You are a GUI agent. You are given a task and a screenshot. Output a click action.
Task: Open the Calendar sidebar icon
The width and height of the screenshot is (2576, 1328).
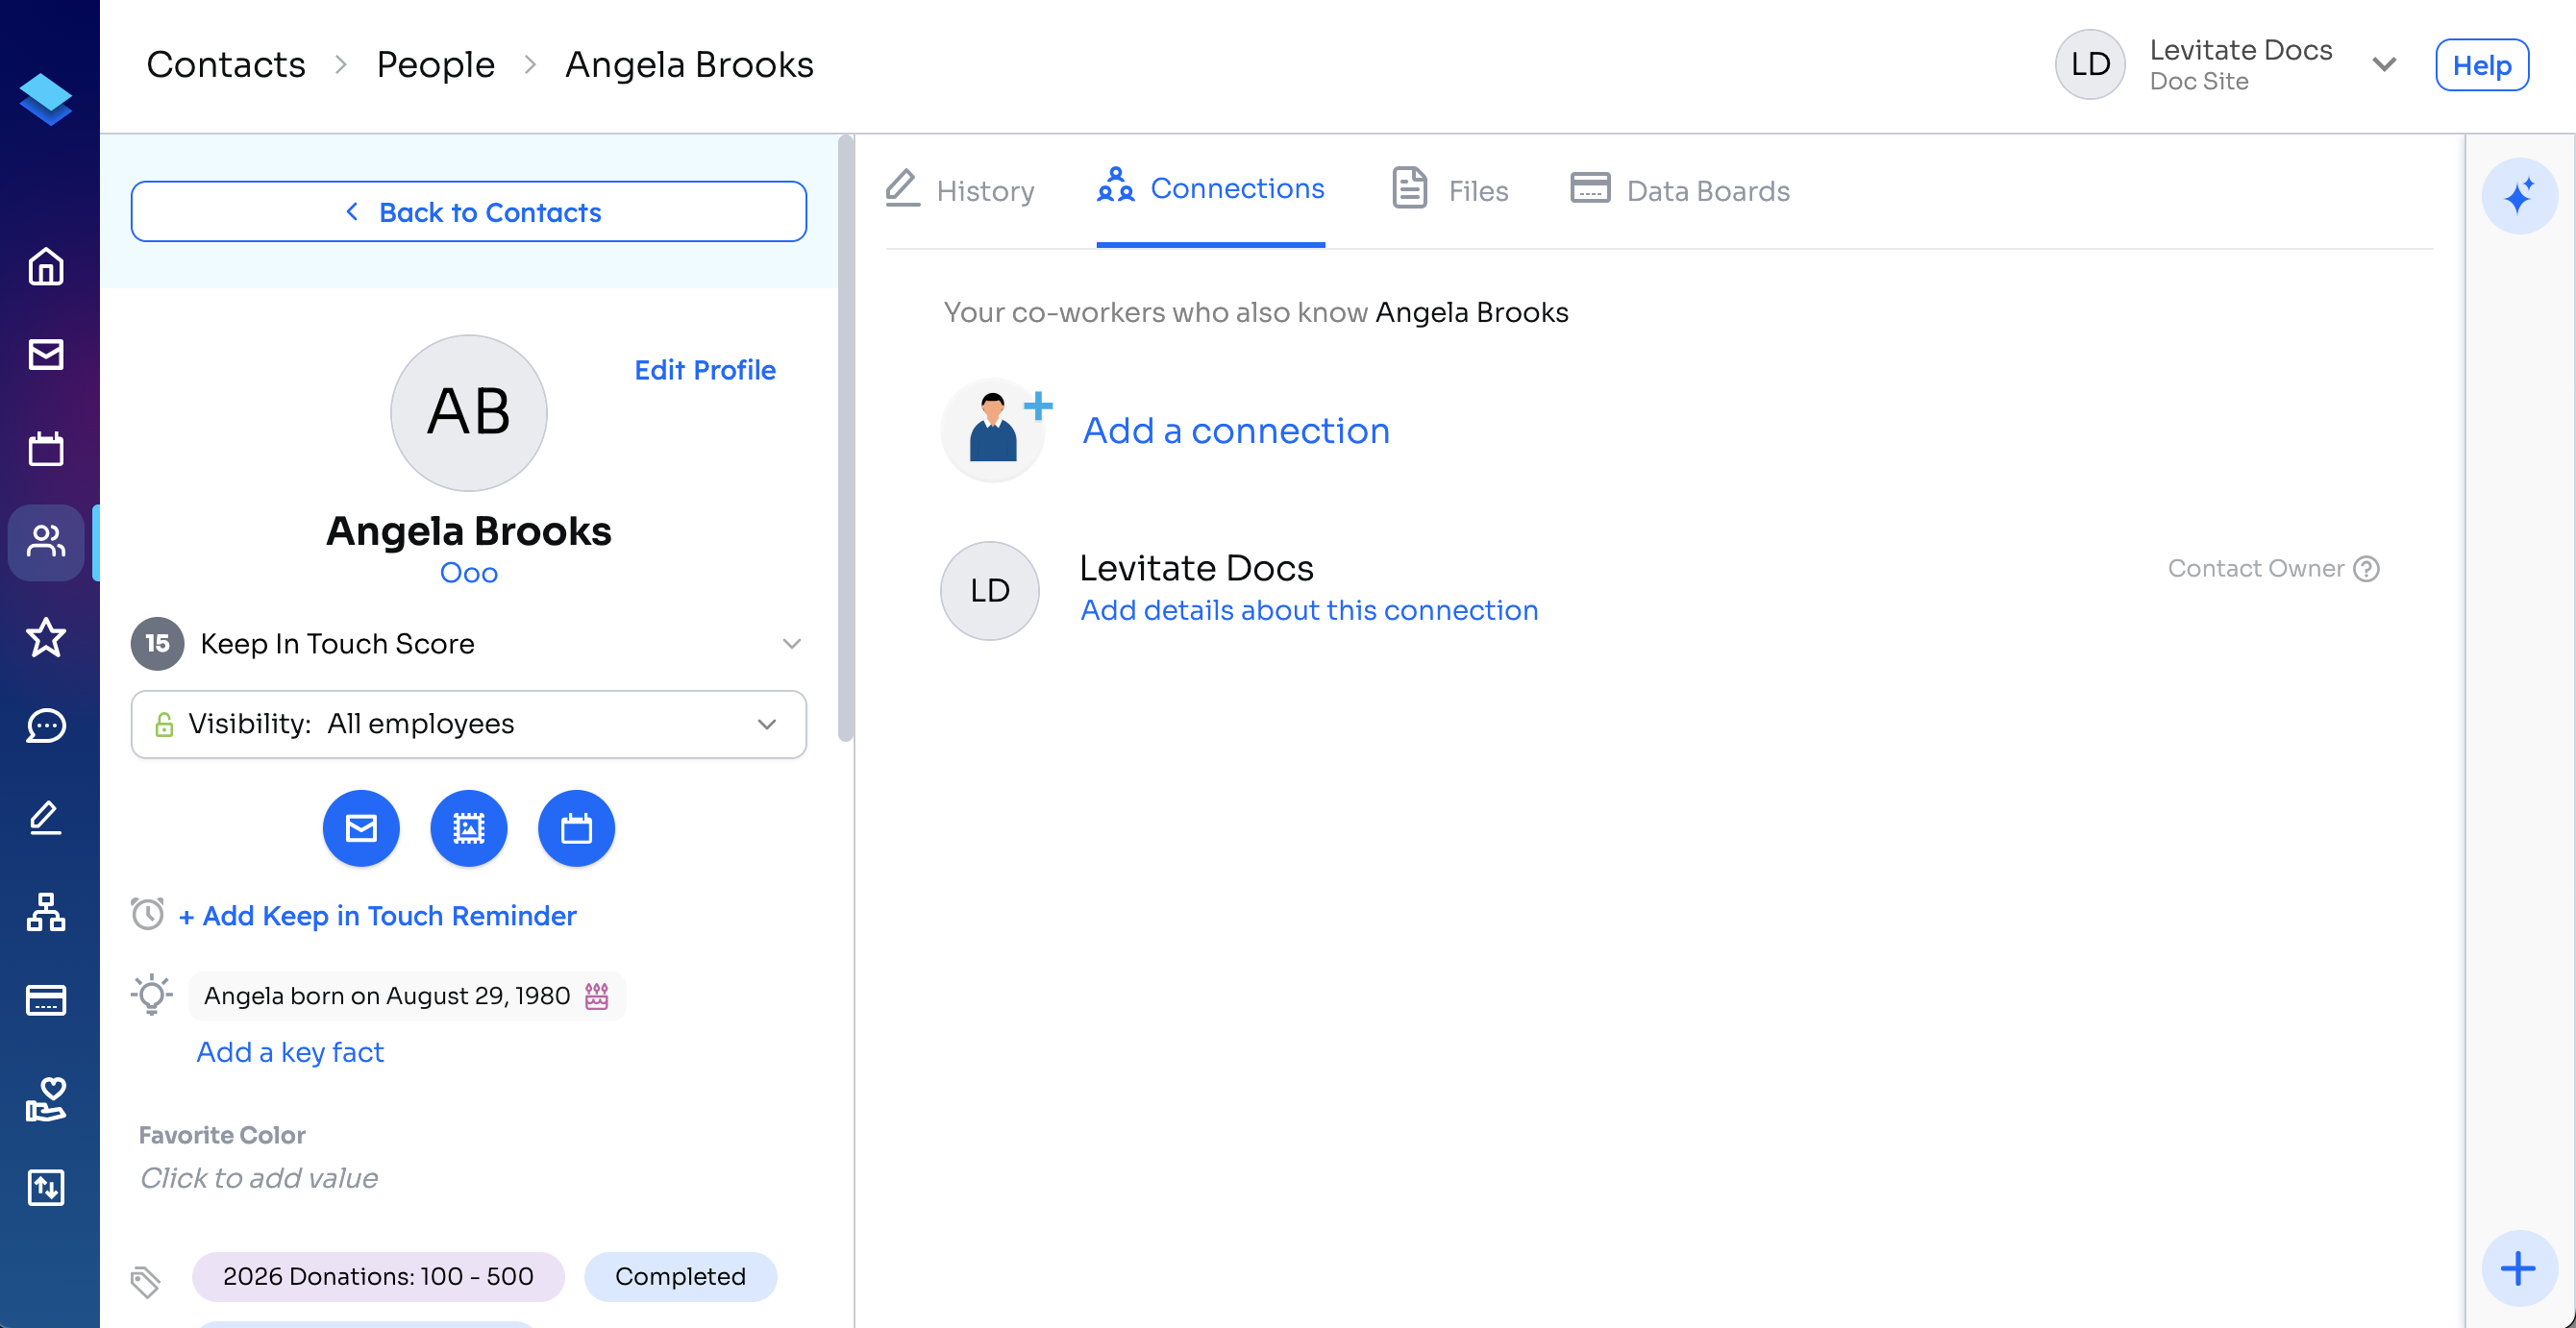[x=46, y=448]
